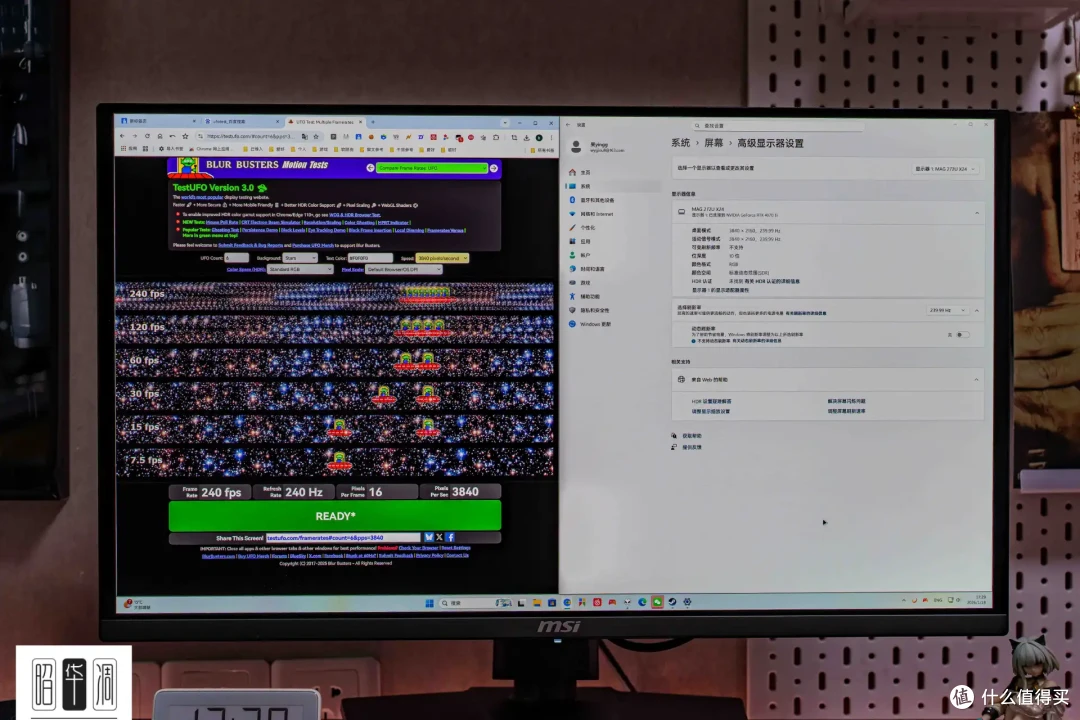Open a new Chrome tab with plus button
The width and height of the screenshot is (1080, 720).
click(373, 122)
